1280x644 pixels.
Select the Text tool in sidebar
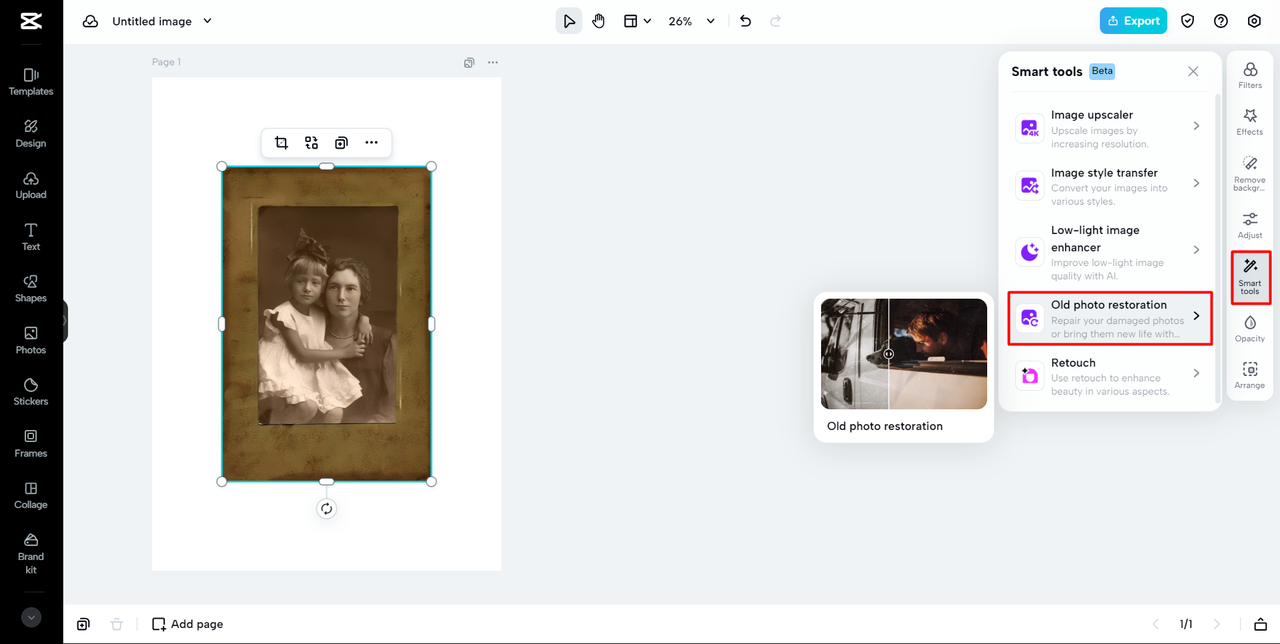tap(31, 237)
